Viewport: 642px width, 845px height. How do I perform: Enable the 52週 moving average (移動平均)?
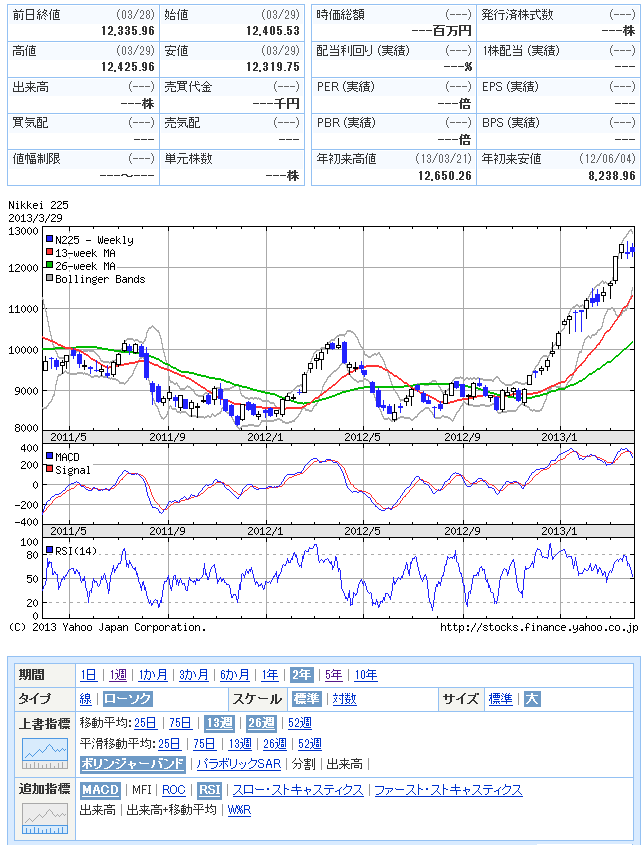click(x=299, y=723)
